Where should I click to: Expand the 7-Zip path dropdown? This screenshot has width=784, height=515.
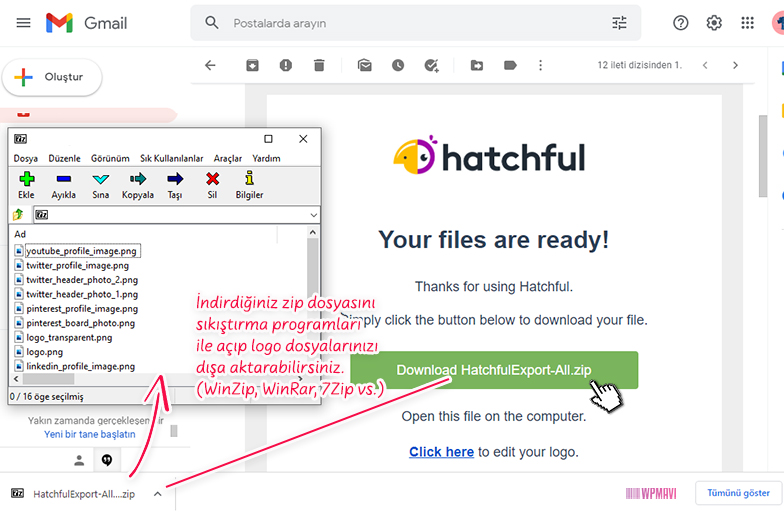pos(314,215)
